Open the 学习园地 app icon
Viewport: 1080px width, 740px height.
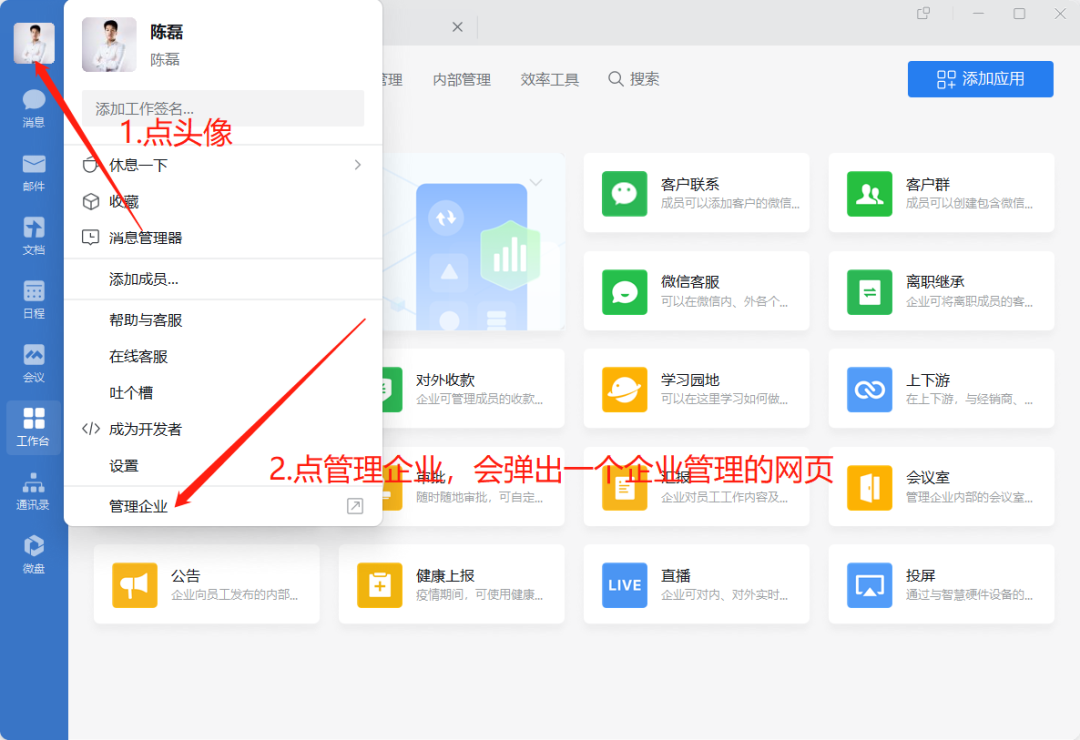tap(624, 389)
